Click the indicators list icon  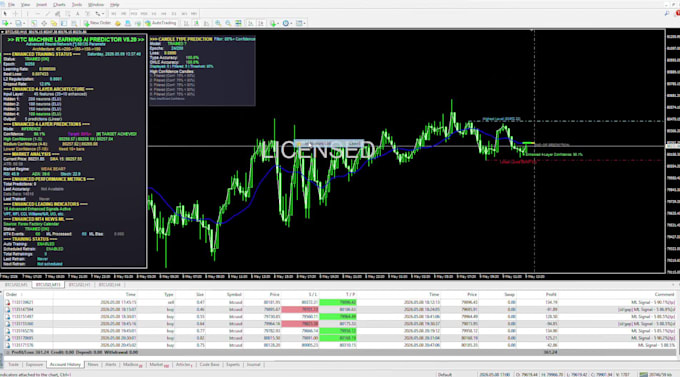pos(273,23)
